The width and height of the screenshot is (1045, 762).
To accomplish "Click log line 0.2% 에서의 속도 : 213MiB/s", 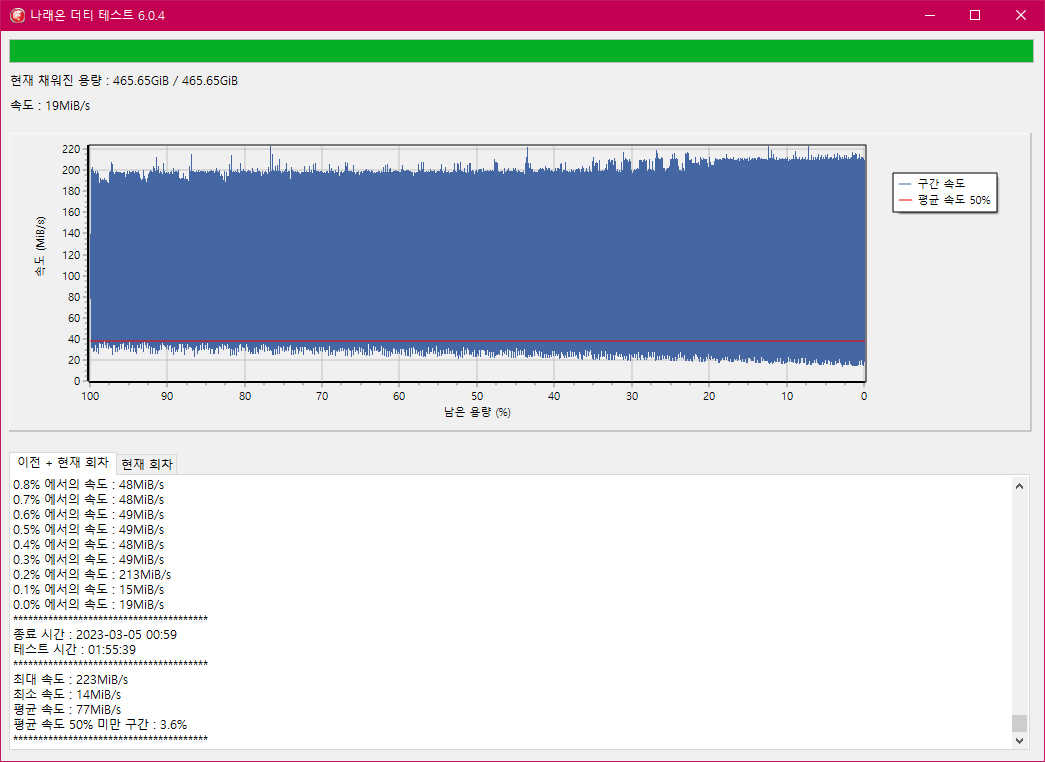I will pyautogui.click(x=92, y=575).
